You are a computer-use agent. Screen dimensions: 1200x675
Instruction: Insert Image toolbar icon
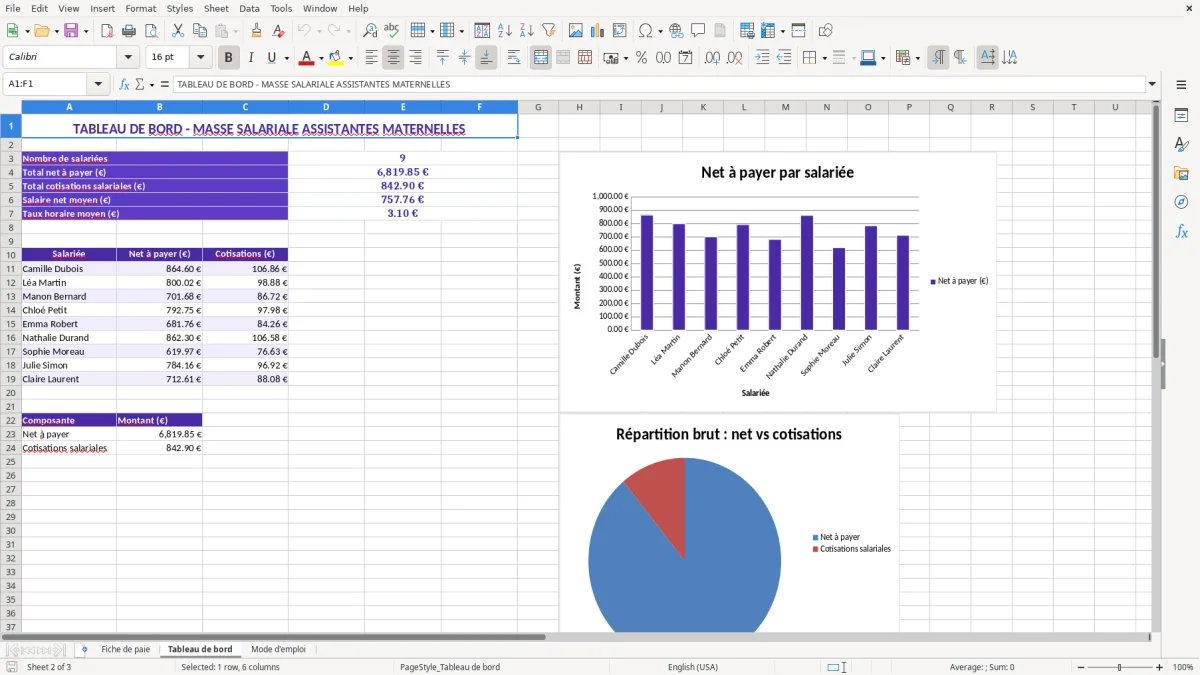[576, 31]
